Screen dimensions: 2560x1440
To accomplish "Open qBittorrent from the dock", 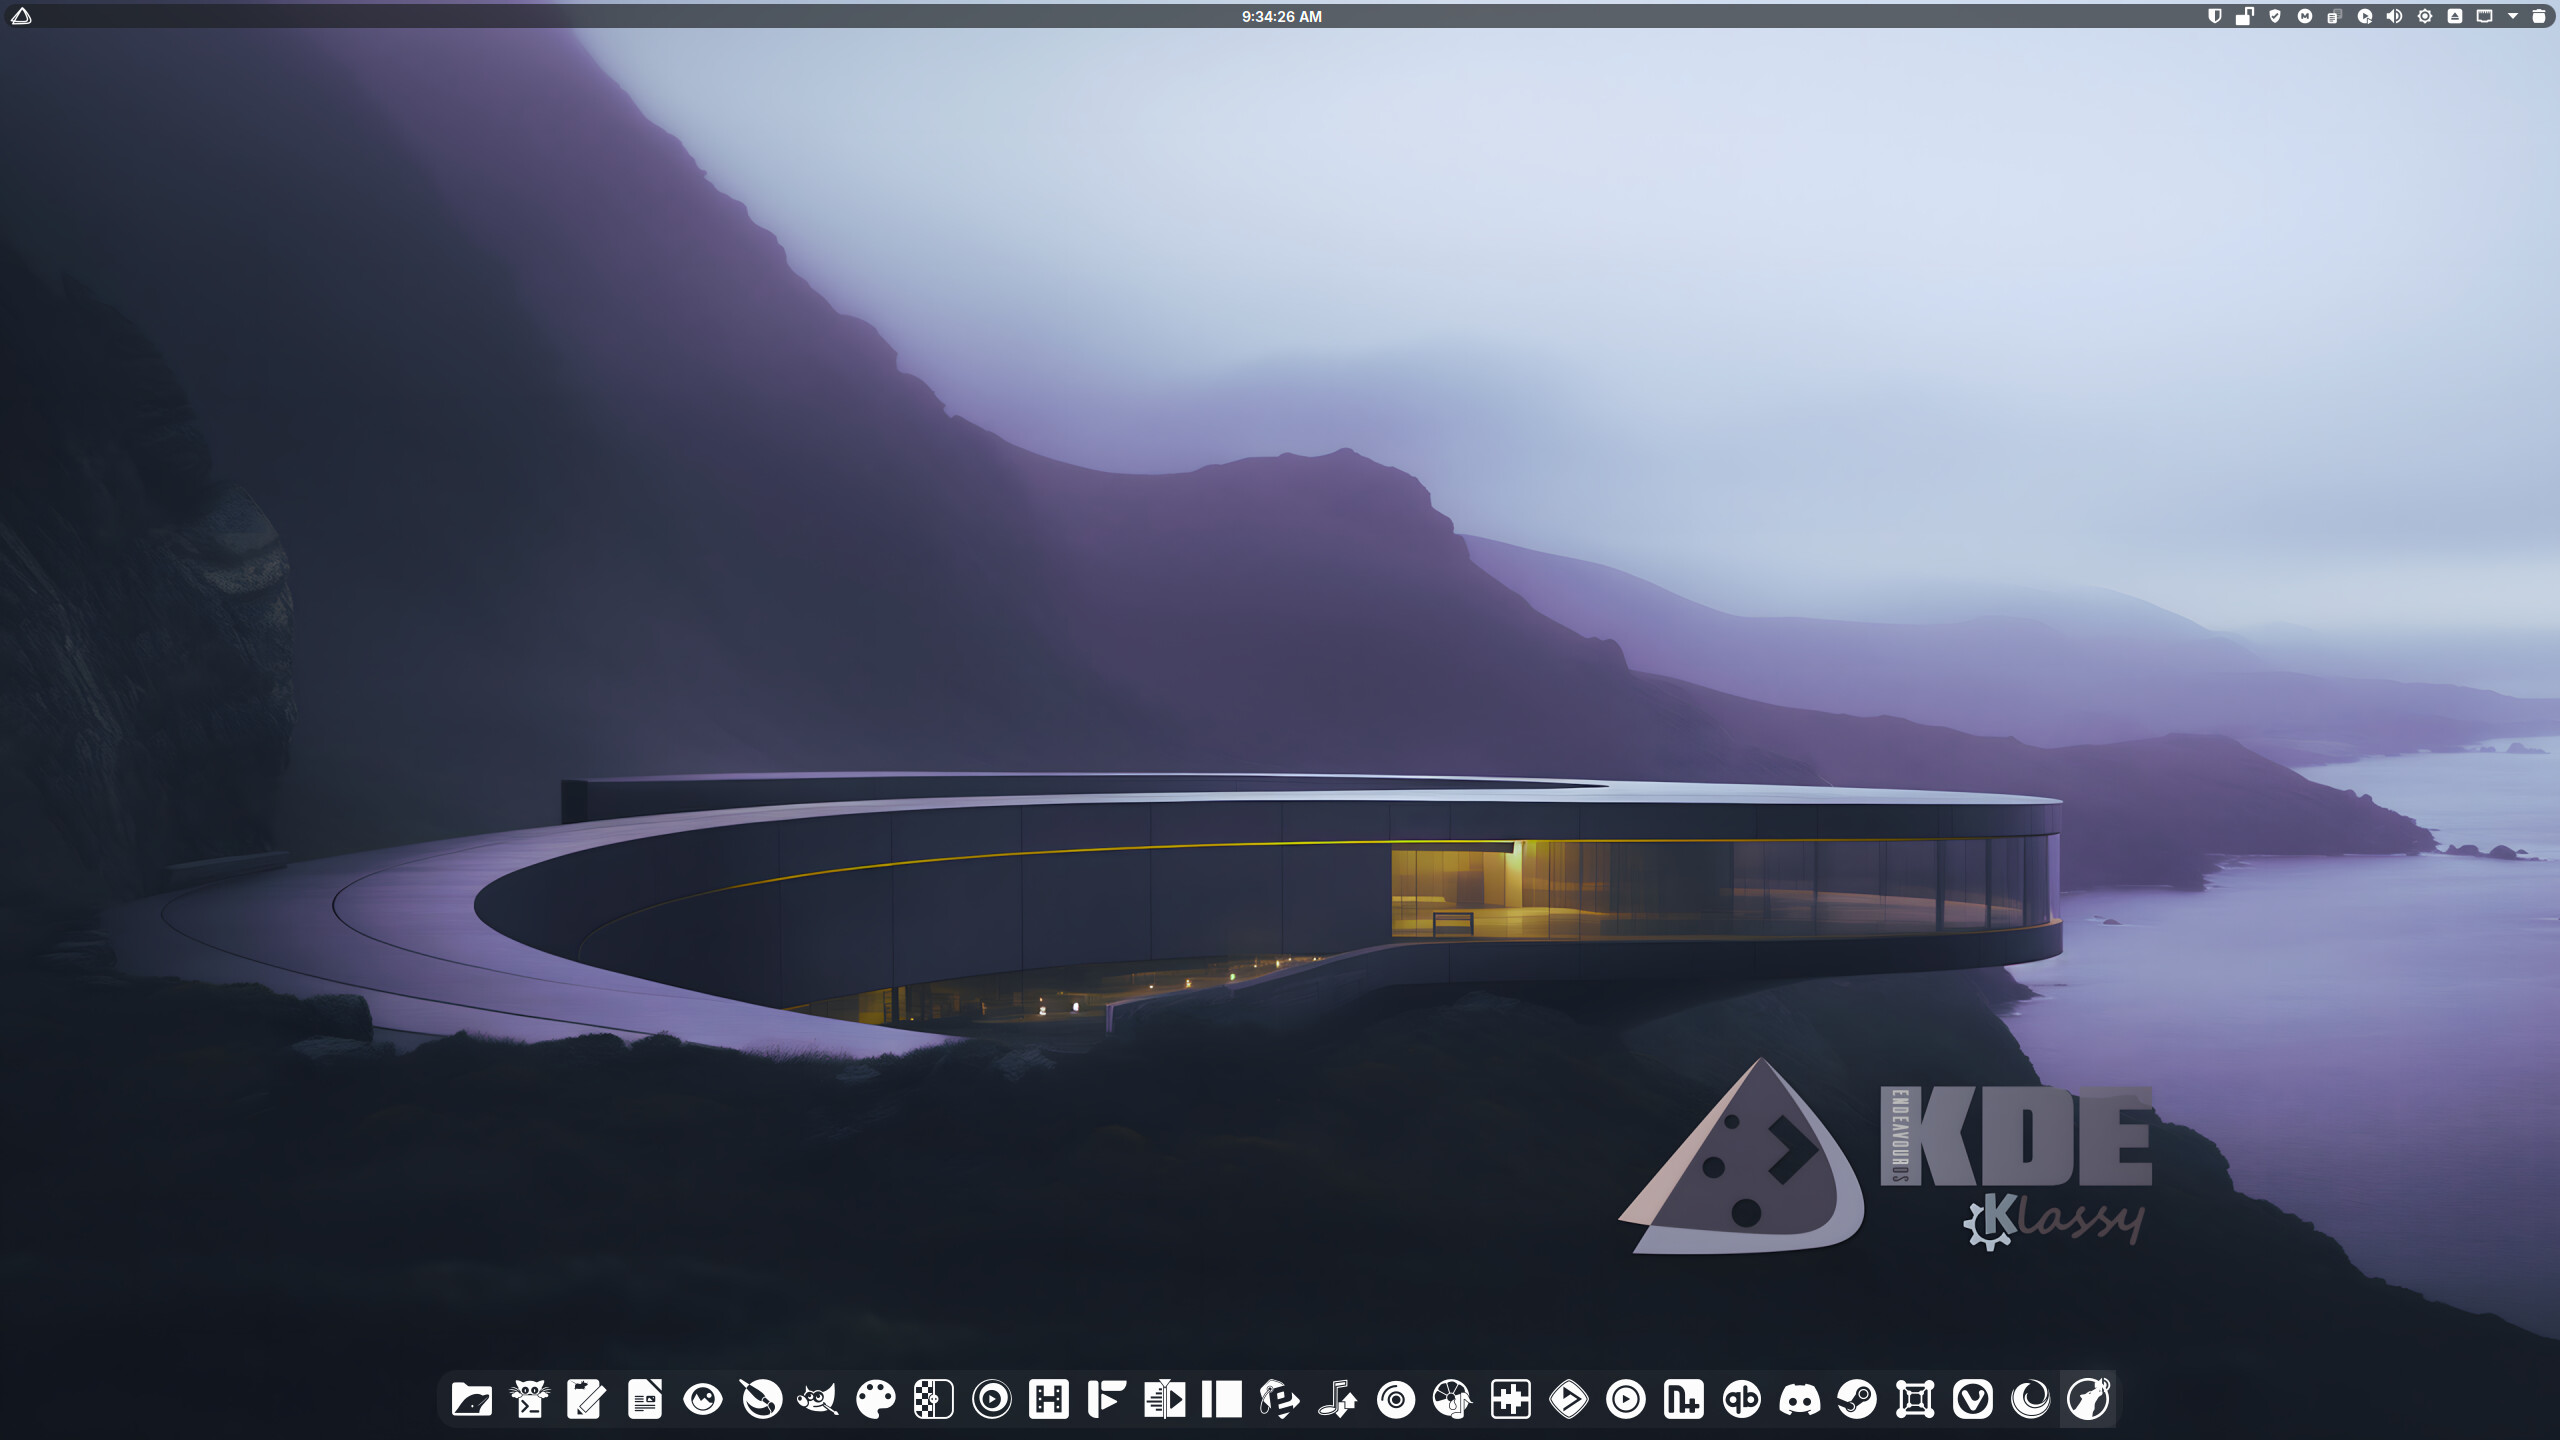I will click(x=1741, y=1399).
